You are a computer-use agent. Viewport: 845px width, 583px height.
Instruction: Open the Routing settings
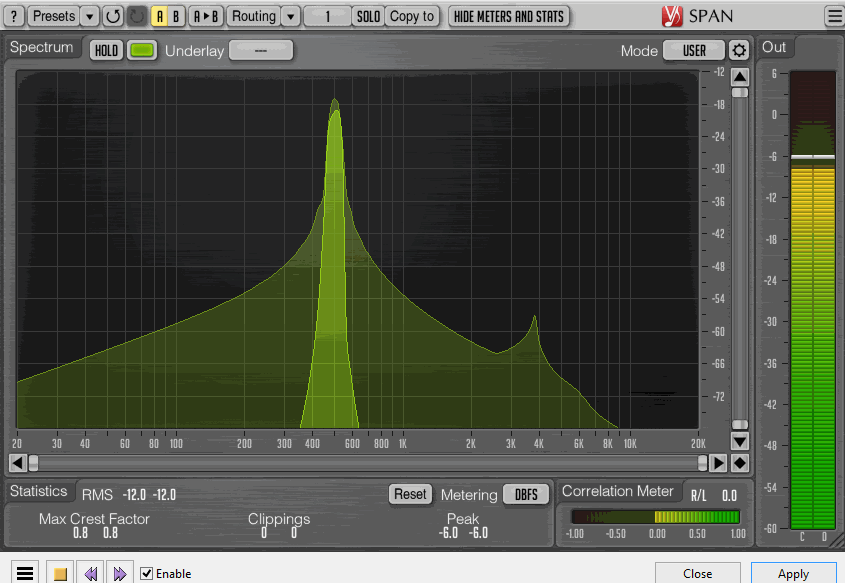click(254, 16)
